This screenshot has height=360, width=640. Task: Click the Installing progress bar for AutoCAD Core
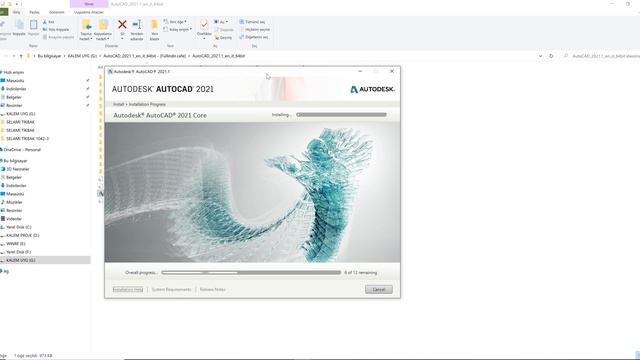point(341,115)
